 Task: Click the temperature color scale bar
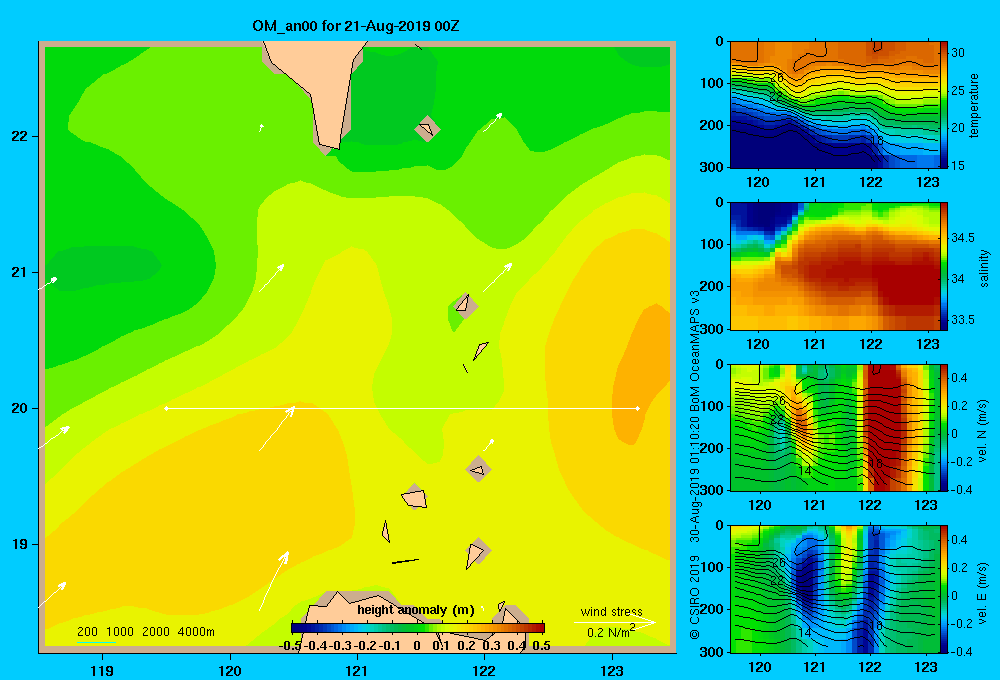pyautogui.click(x=944, y=105)
